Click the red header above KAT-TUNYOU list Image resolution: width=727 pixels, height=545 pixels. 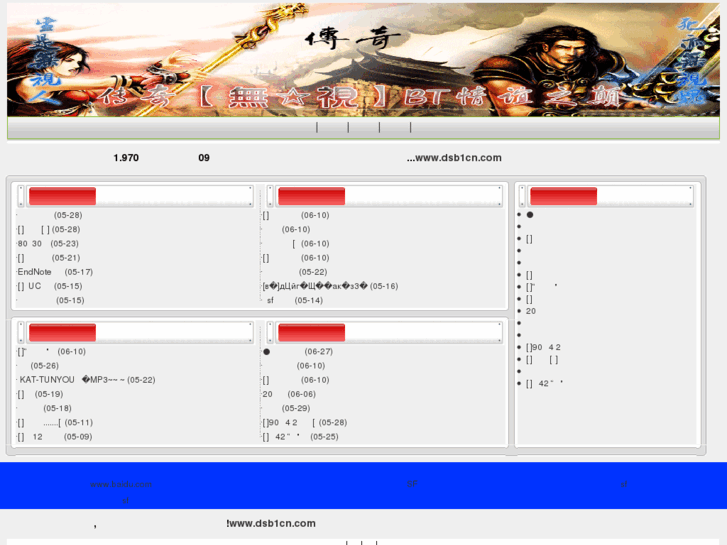click(x=63, y=333)
